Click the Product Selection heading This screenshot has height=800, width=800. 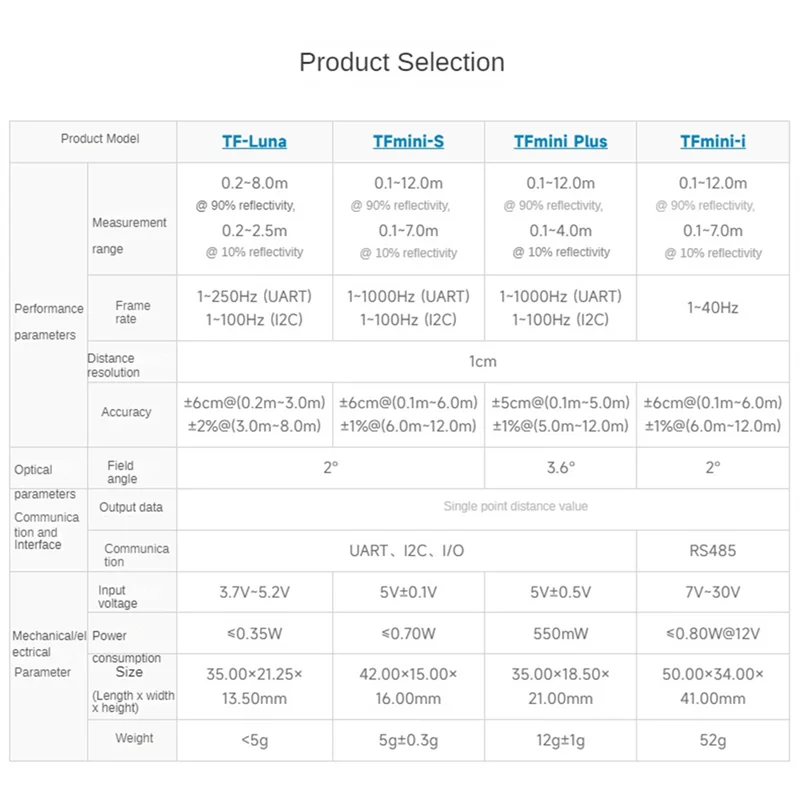click(x=401, y=62)
